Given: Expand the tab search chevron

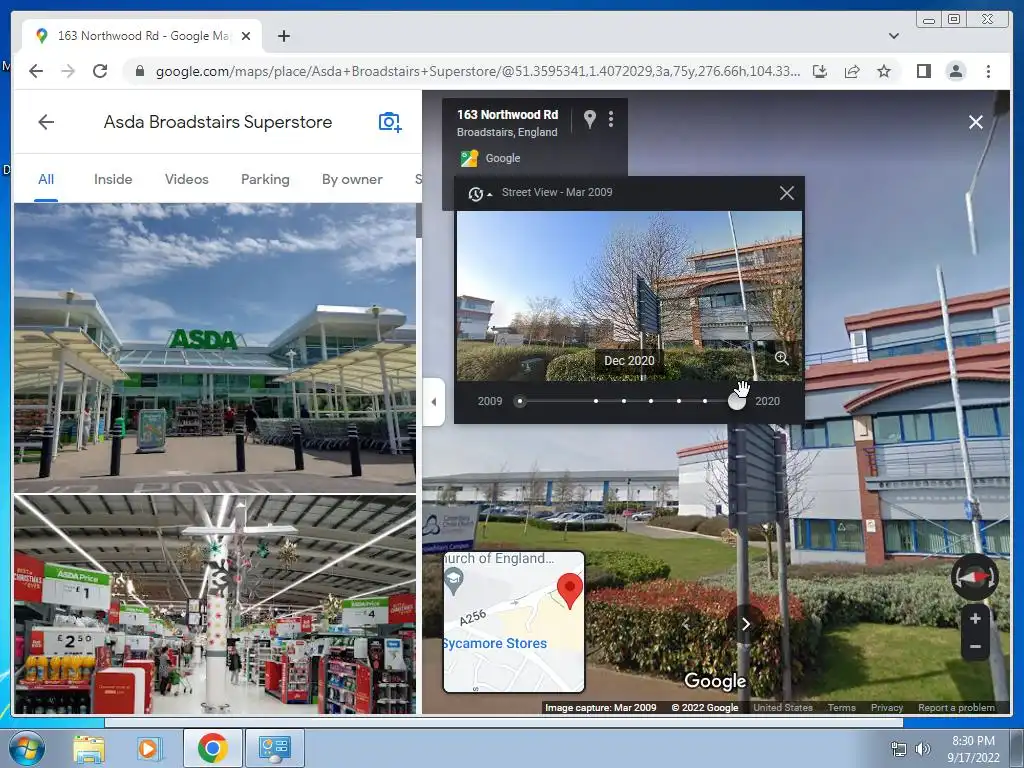Looking at the screenshot, I should tap(893, 36).
